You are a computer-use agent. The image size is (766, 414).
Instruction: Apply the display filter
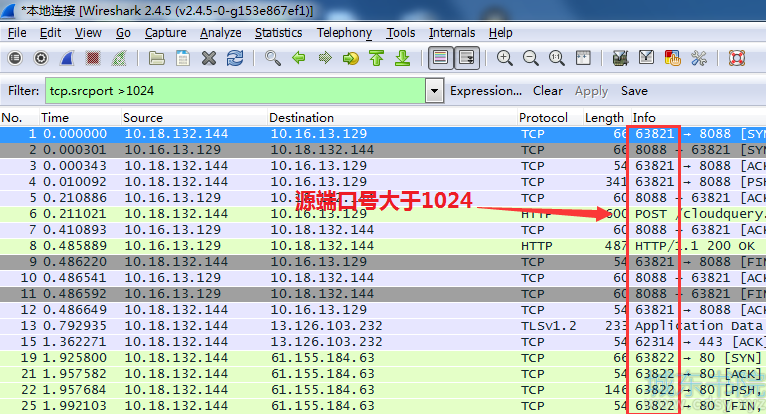click(591, 91)
